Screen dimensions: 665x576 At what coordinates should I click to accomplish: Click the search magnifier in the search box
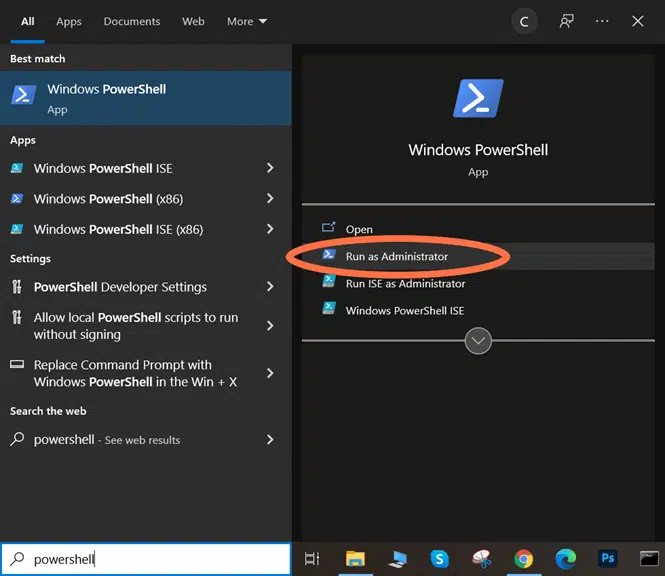(17, 559)
